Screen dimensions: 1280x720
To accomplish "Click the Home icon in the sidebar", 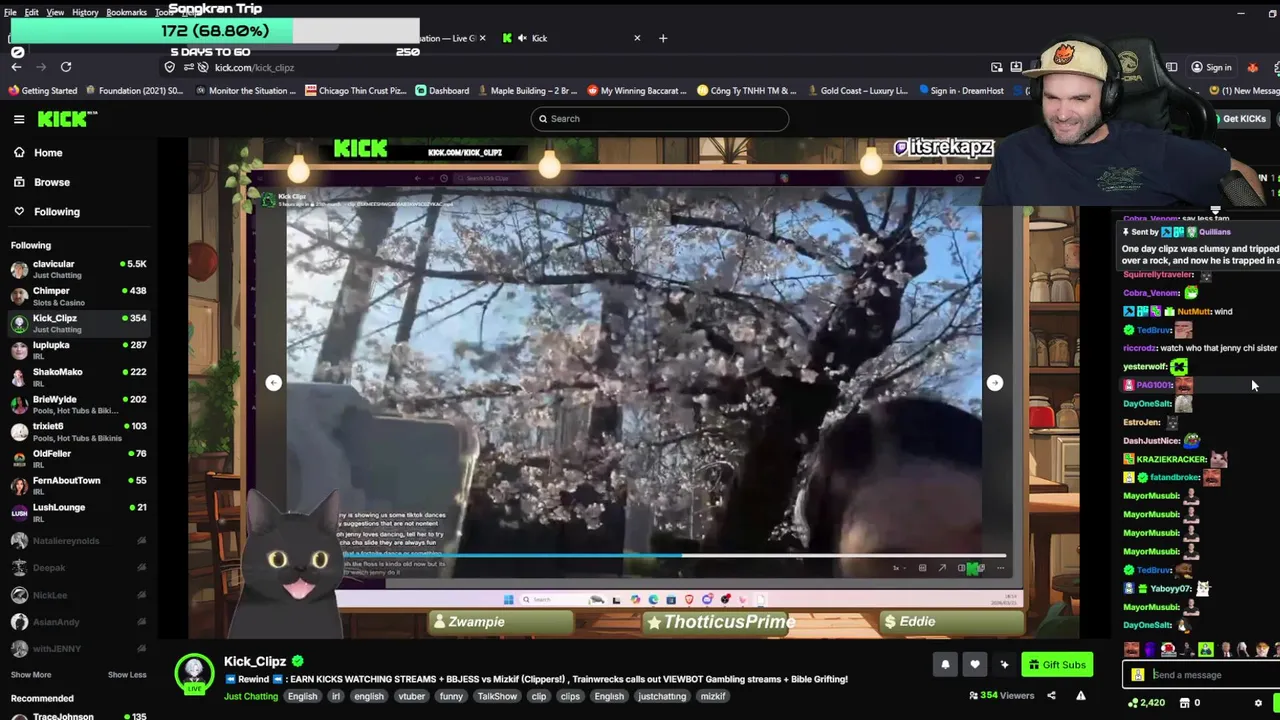I will click(x=19, y=153).
